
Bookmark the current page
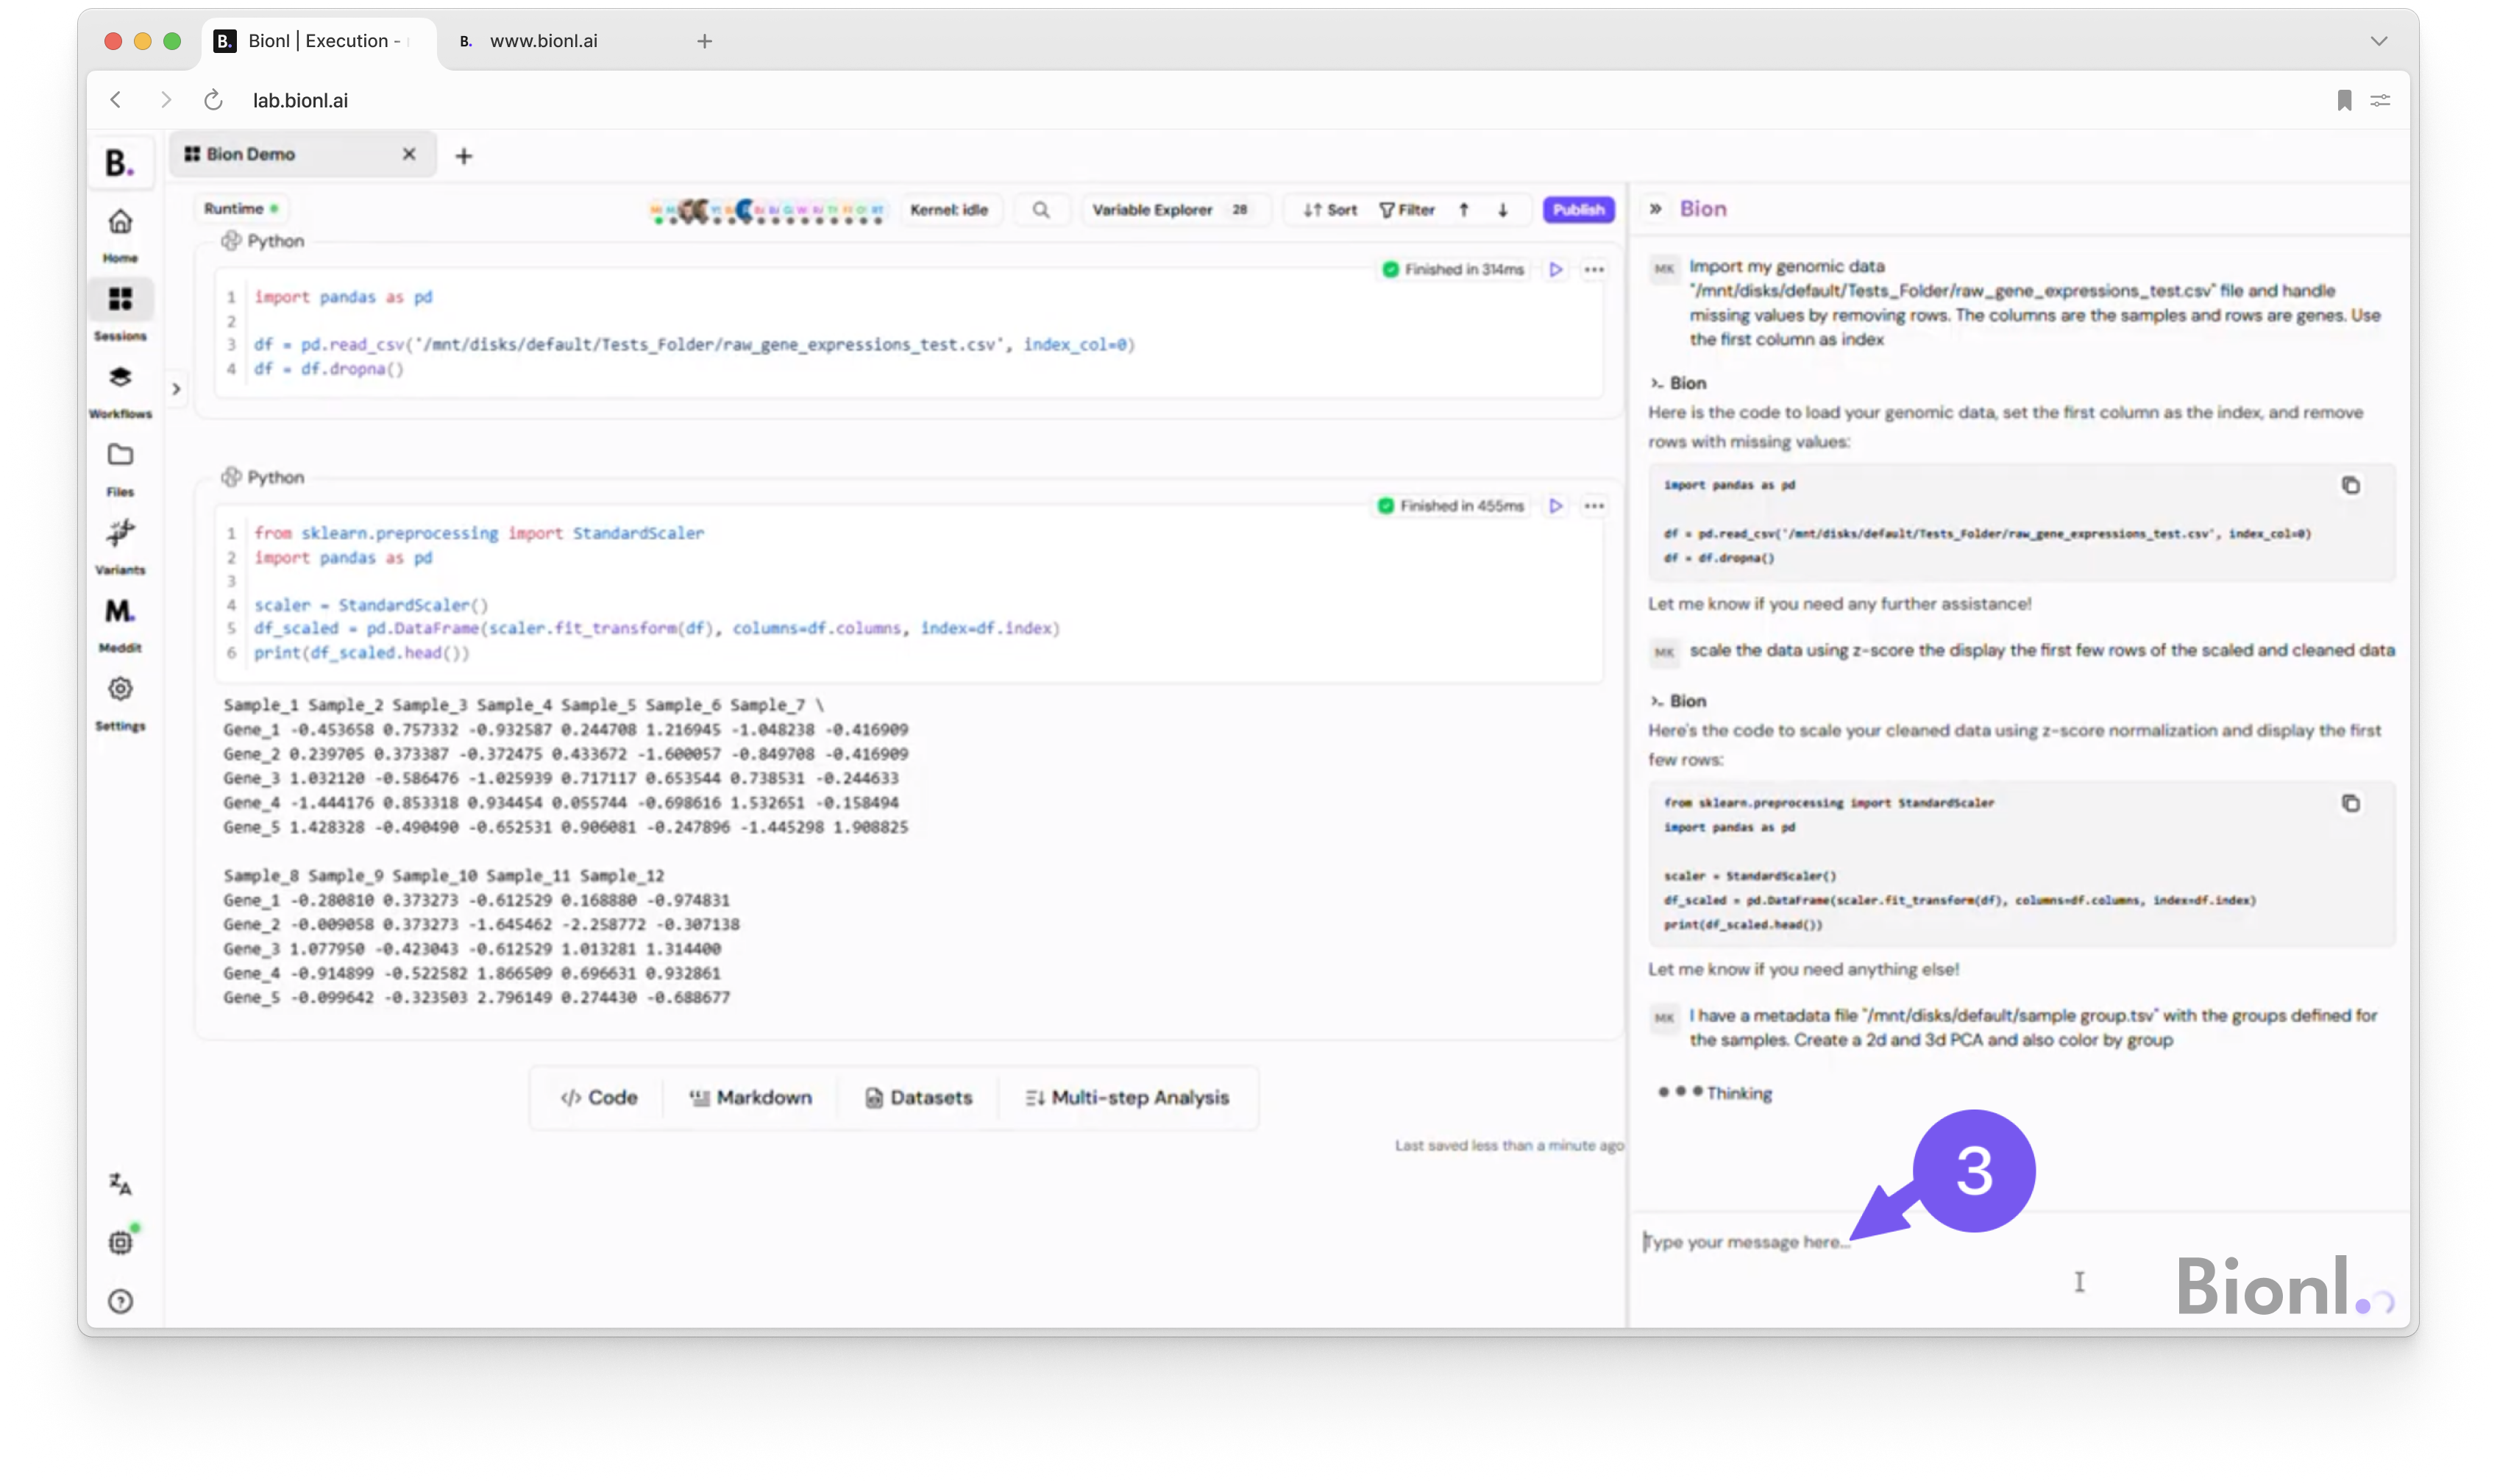pos(2343,100)
